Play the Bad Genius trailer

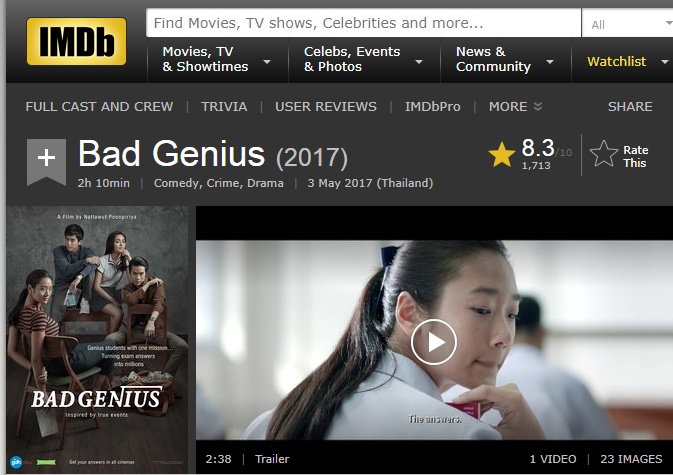pyautogui.click(x=434, y=342)
